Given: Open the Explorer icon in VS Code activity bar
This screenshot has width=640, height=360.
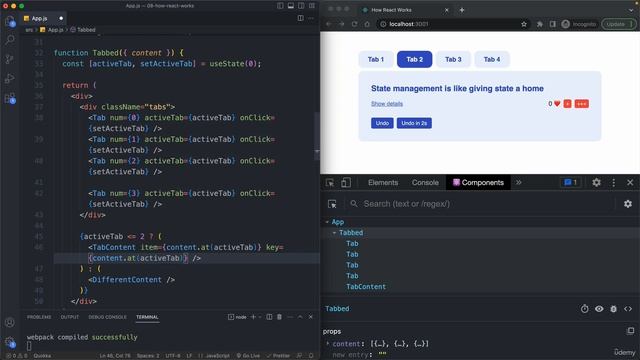Looking at the screenshot, I should tap(10, 21).
